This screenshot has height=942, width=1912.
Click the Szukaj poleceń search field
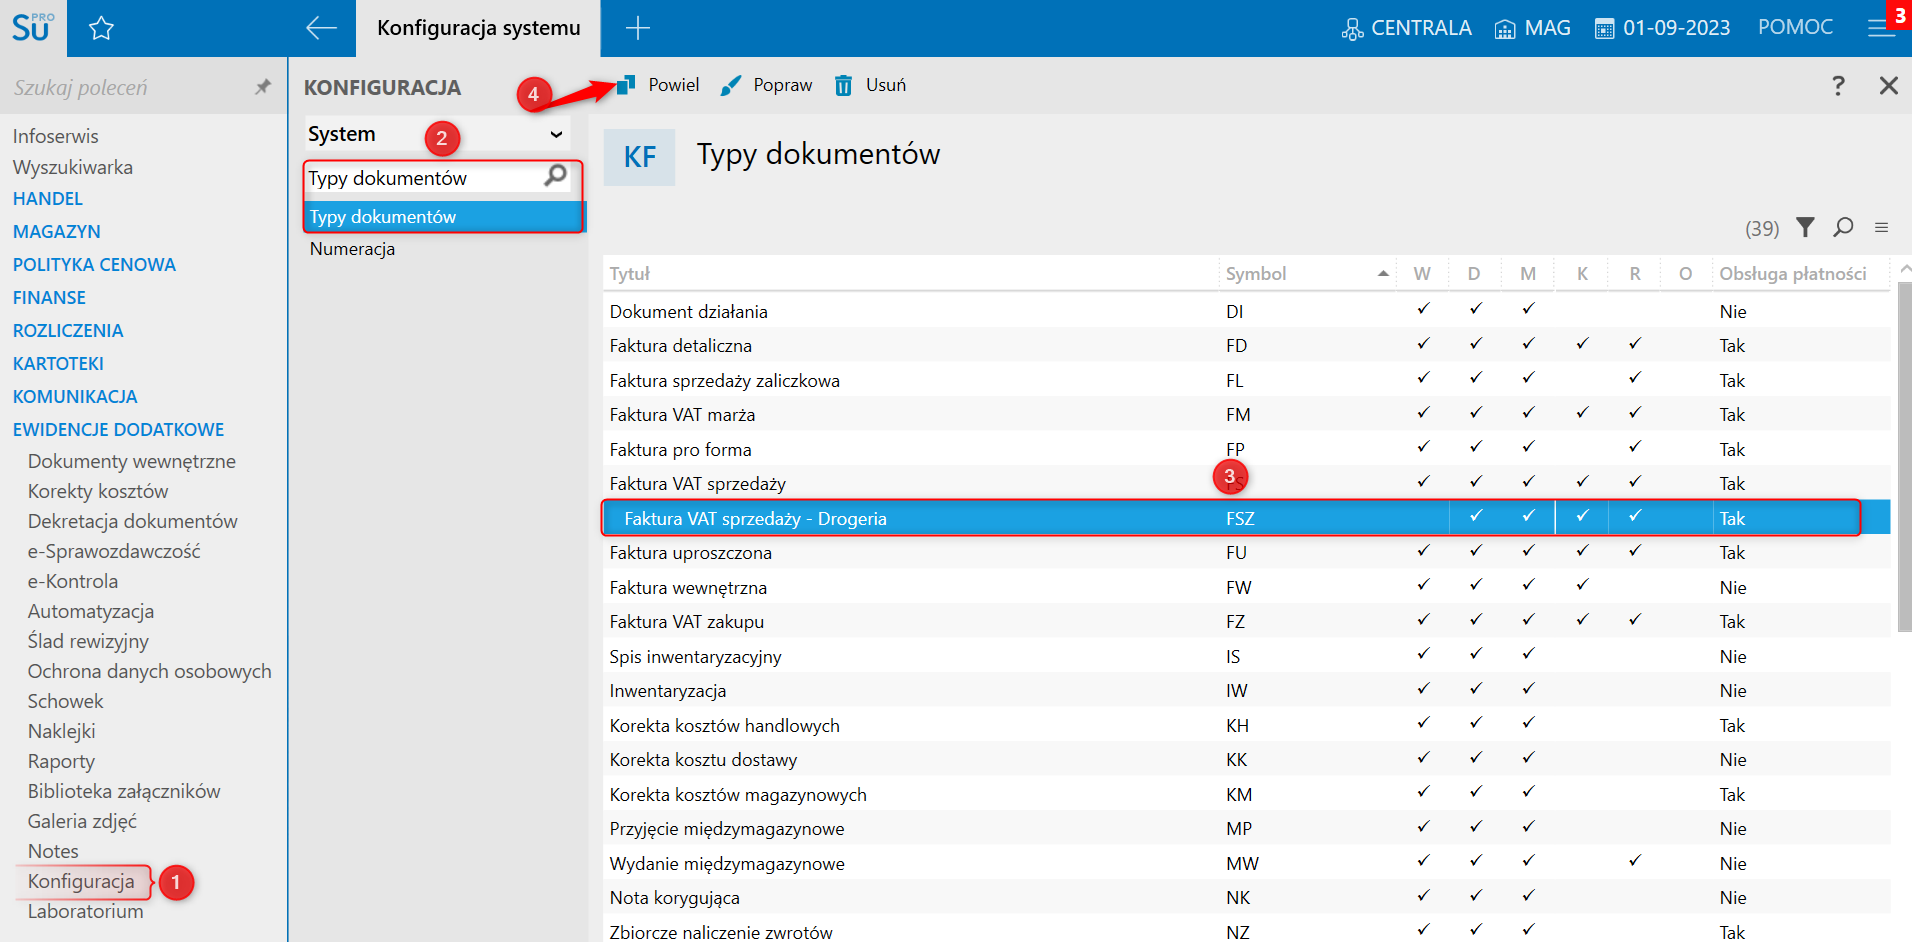(130, 88)
